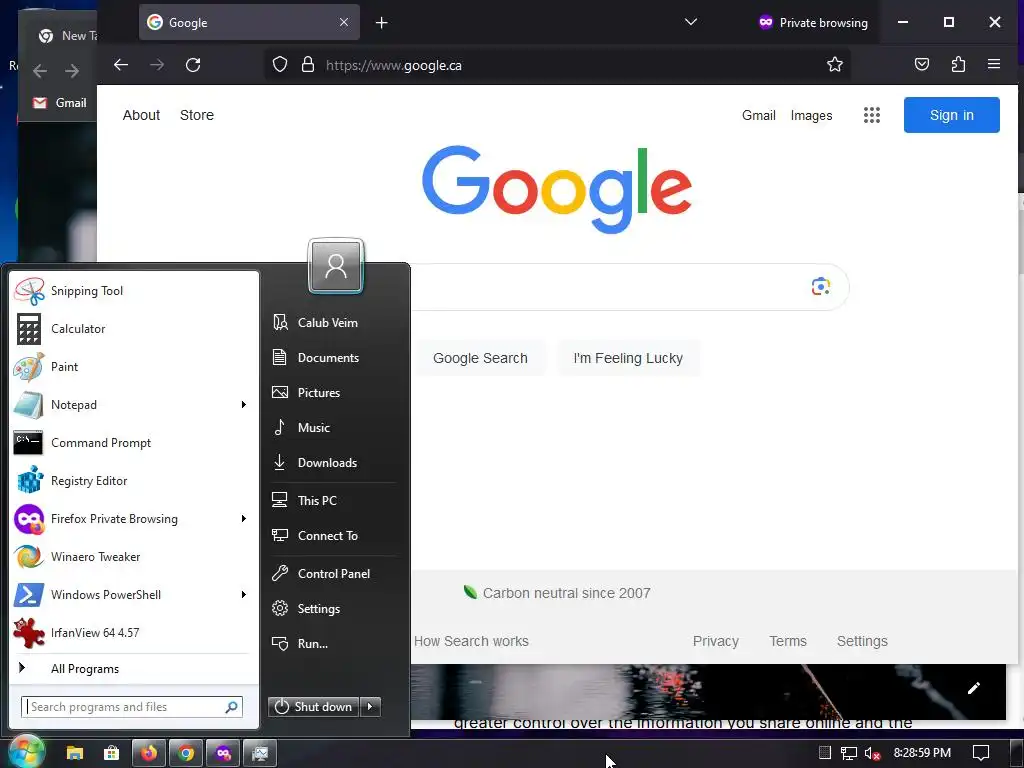Follow the Google About link
Viewport: 1024px width, 768px height.
pyautogui.click(x=141, y=115)
